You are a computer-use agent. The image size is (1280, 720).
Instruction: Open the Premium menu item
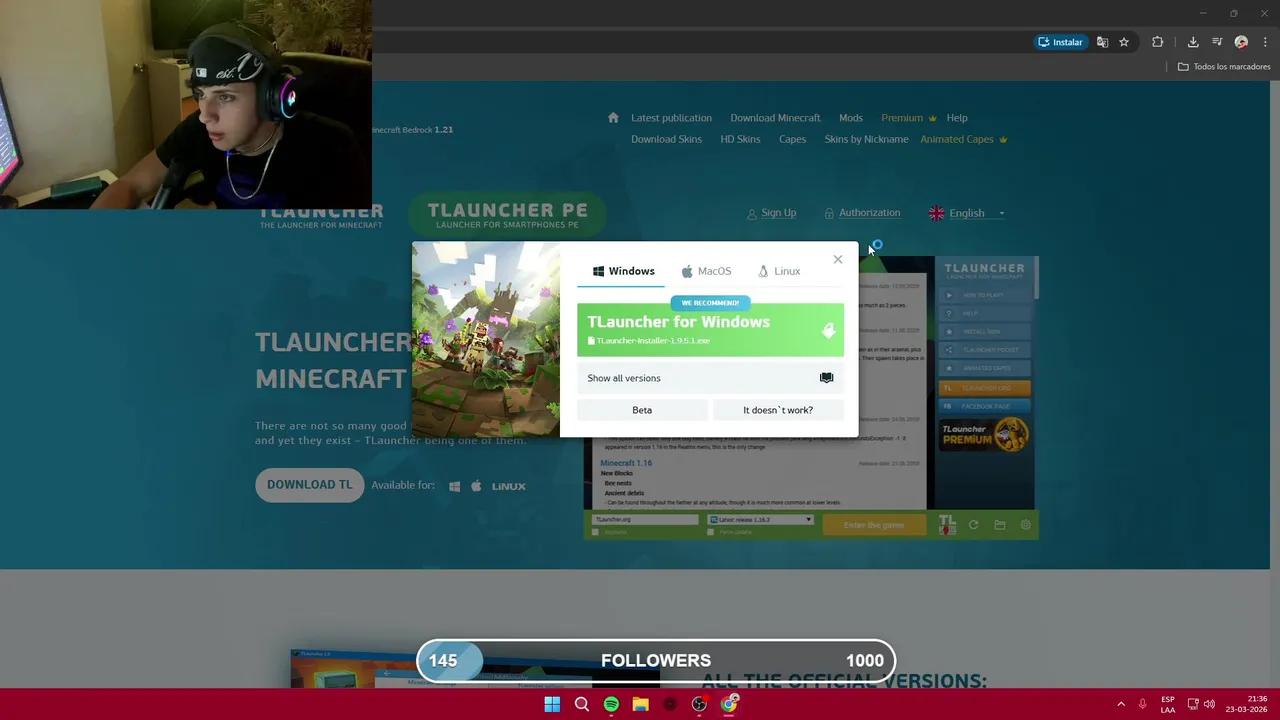[908, 118]
